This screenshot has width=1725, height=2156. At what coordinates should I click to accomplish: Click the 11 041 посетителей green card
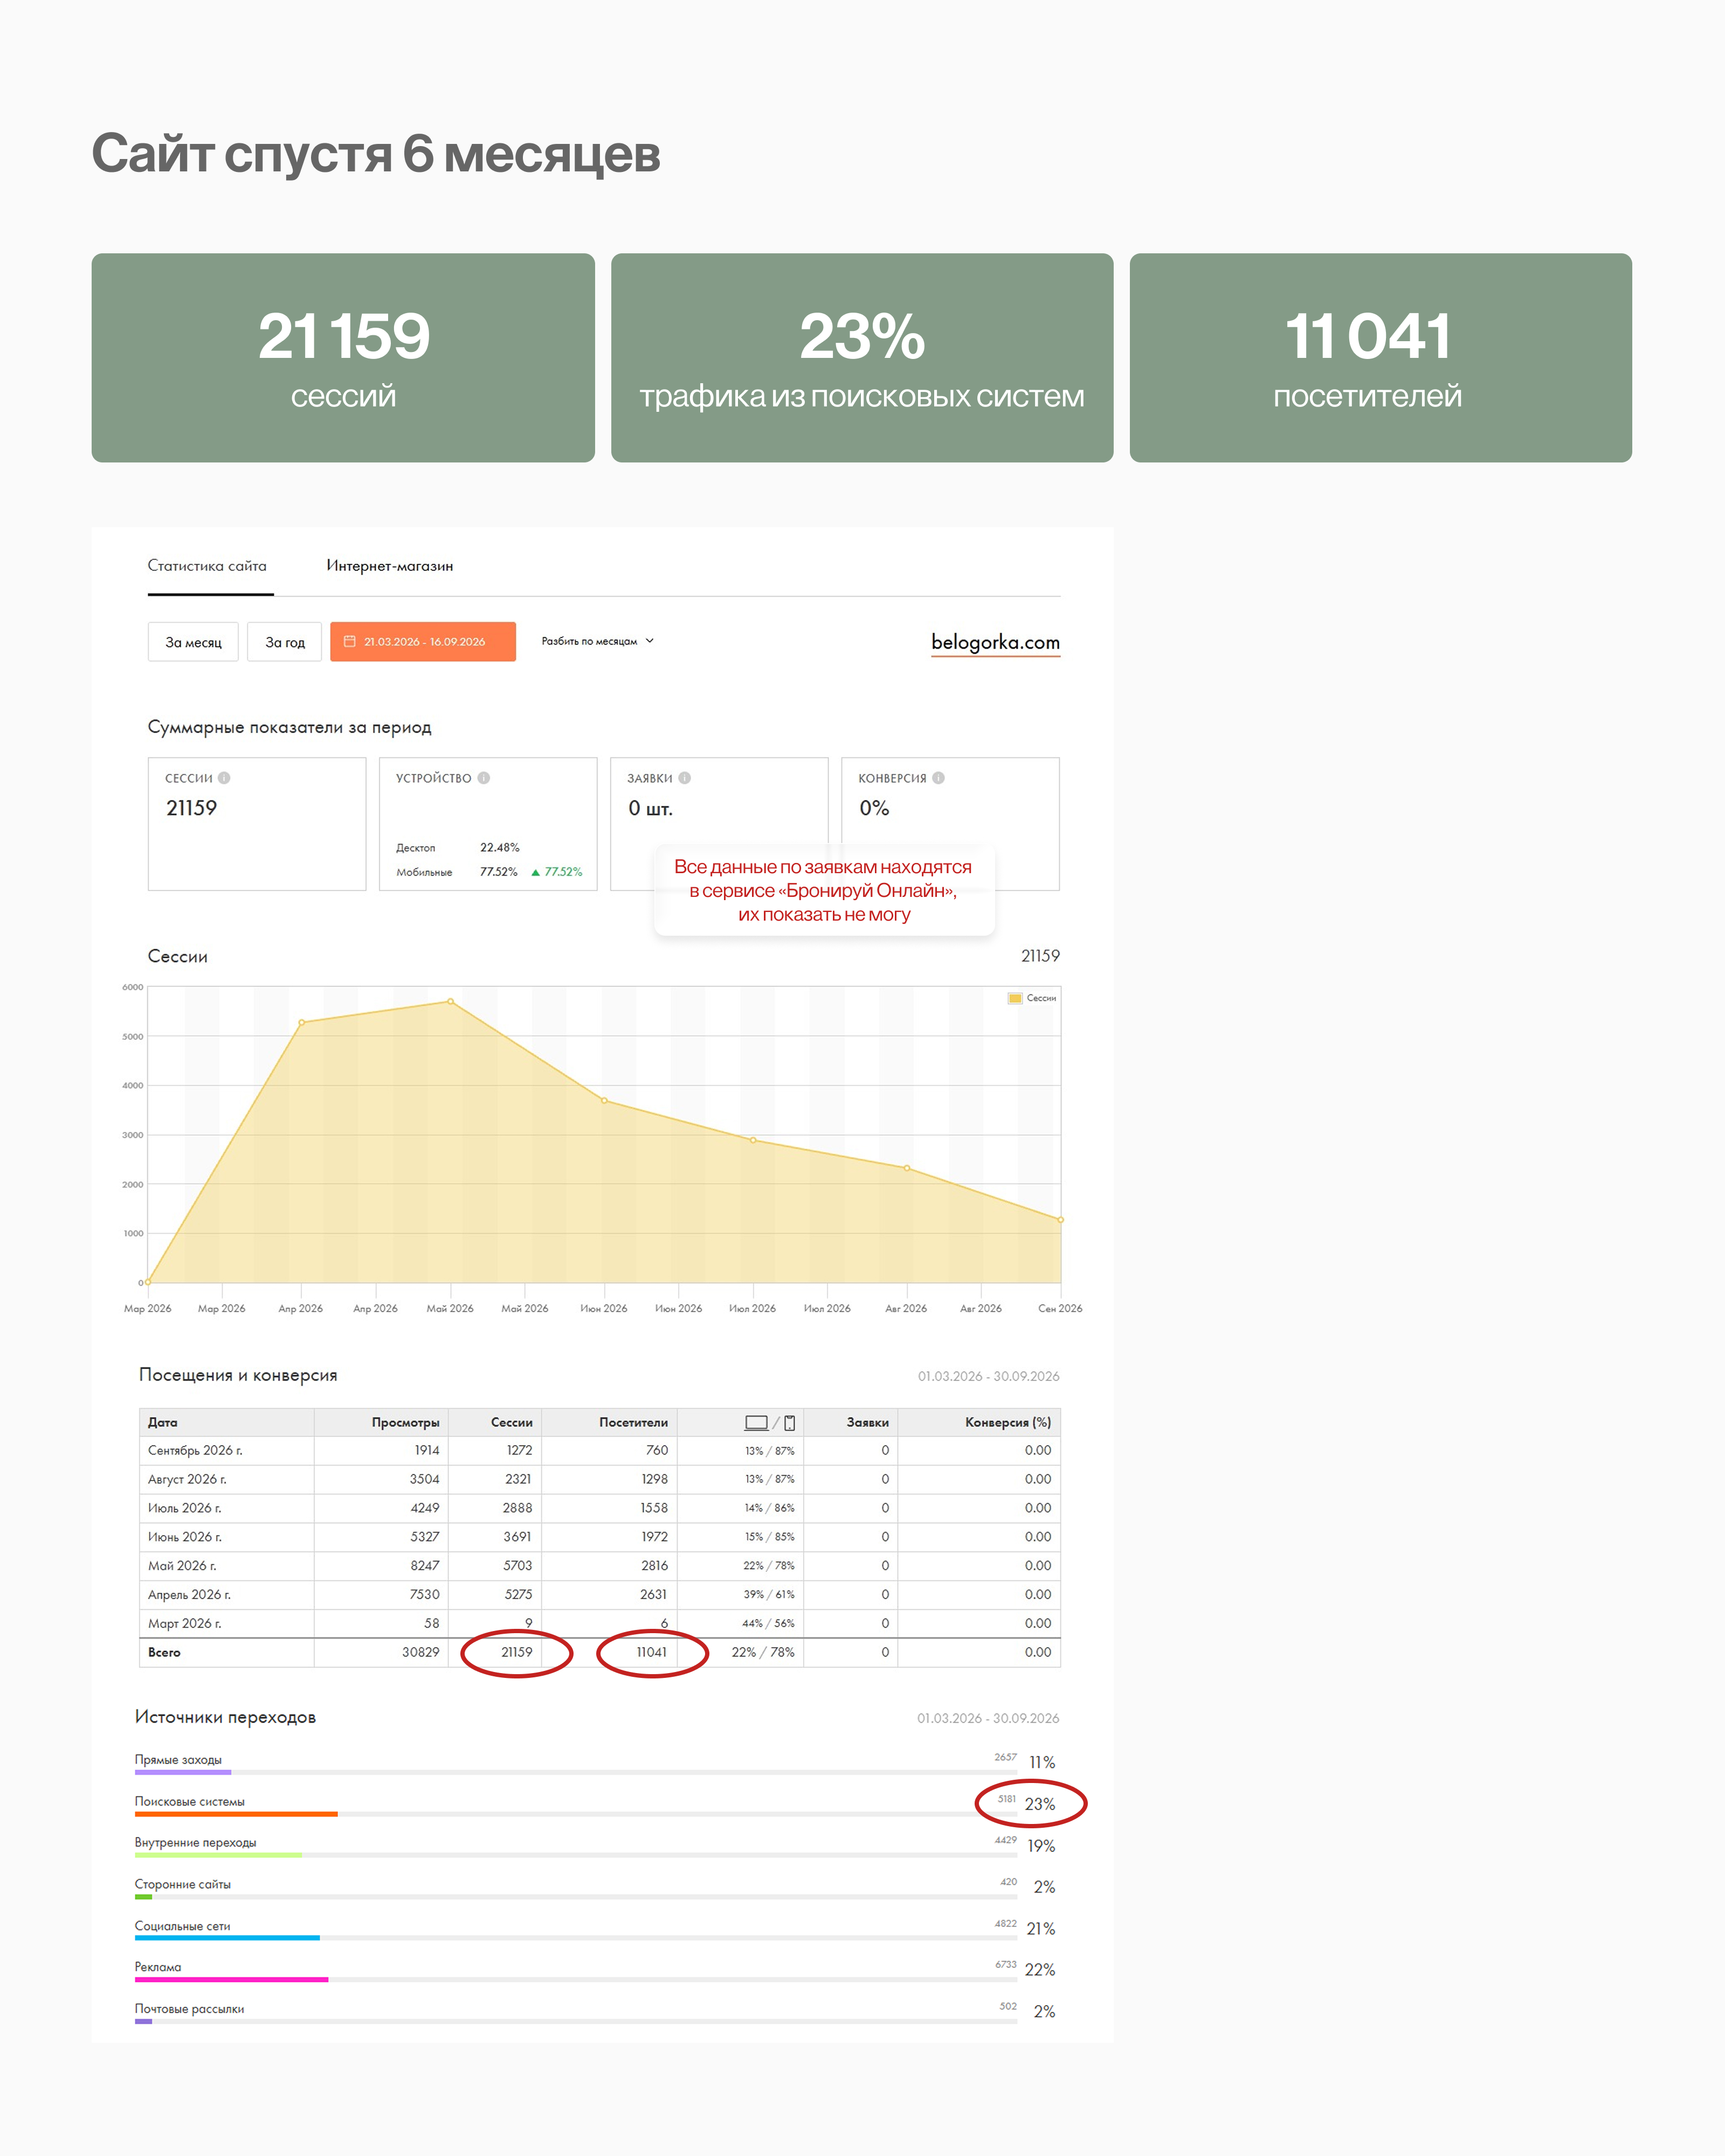click(1381, 358)
